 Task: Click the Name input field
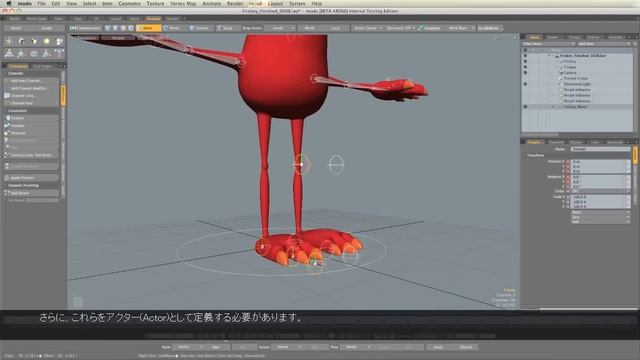pyautogui.click(x=600, y=149)
